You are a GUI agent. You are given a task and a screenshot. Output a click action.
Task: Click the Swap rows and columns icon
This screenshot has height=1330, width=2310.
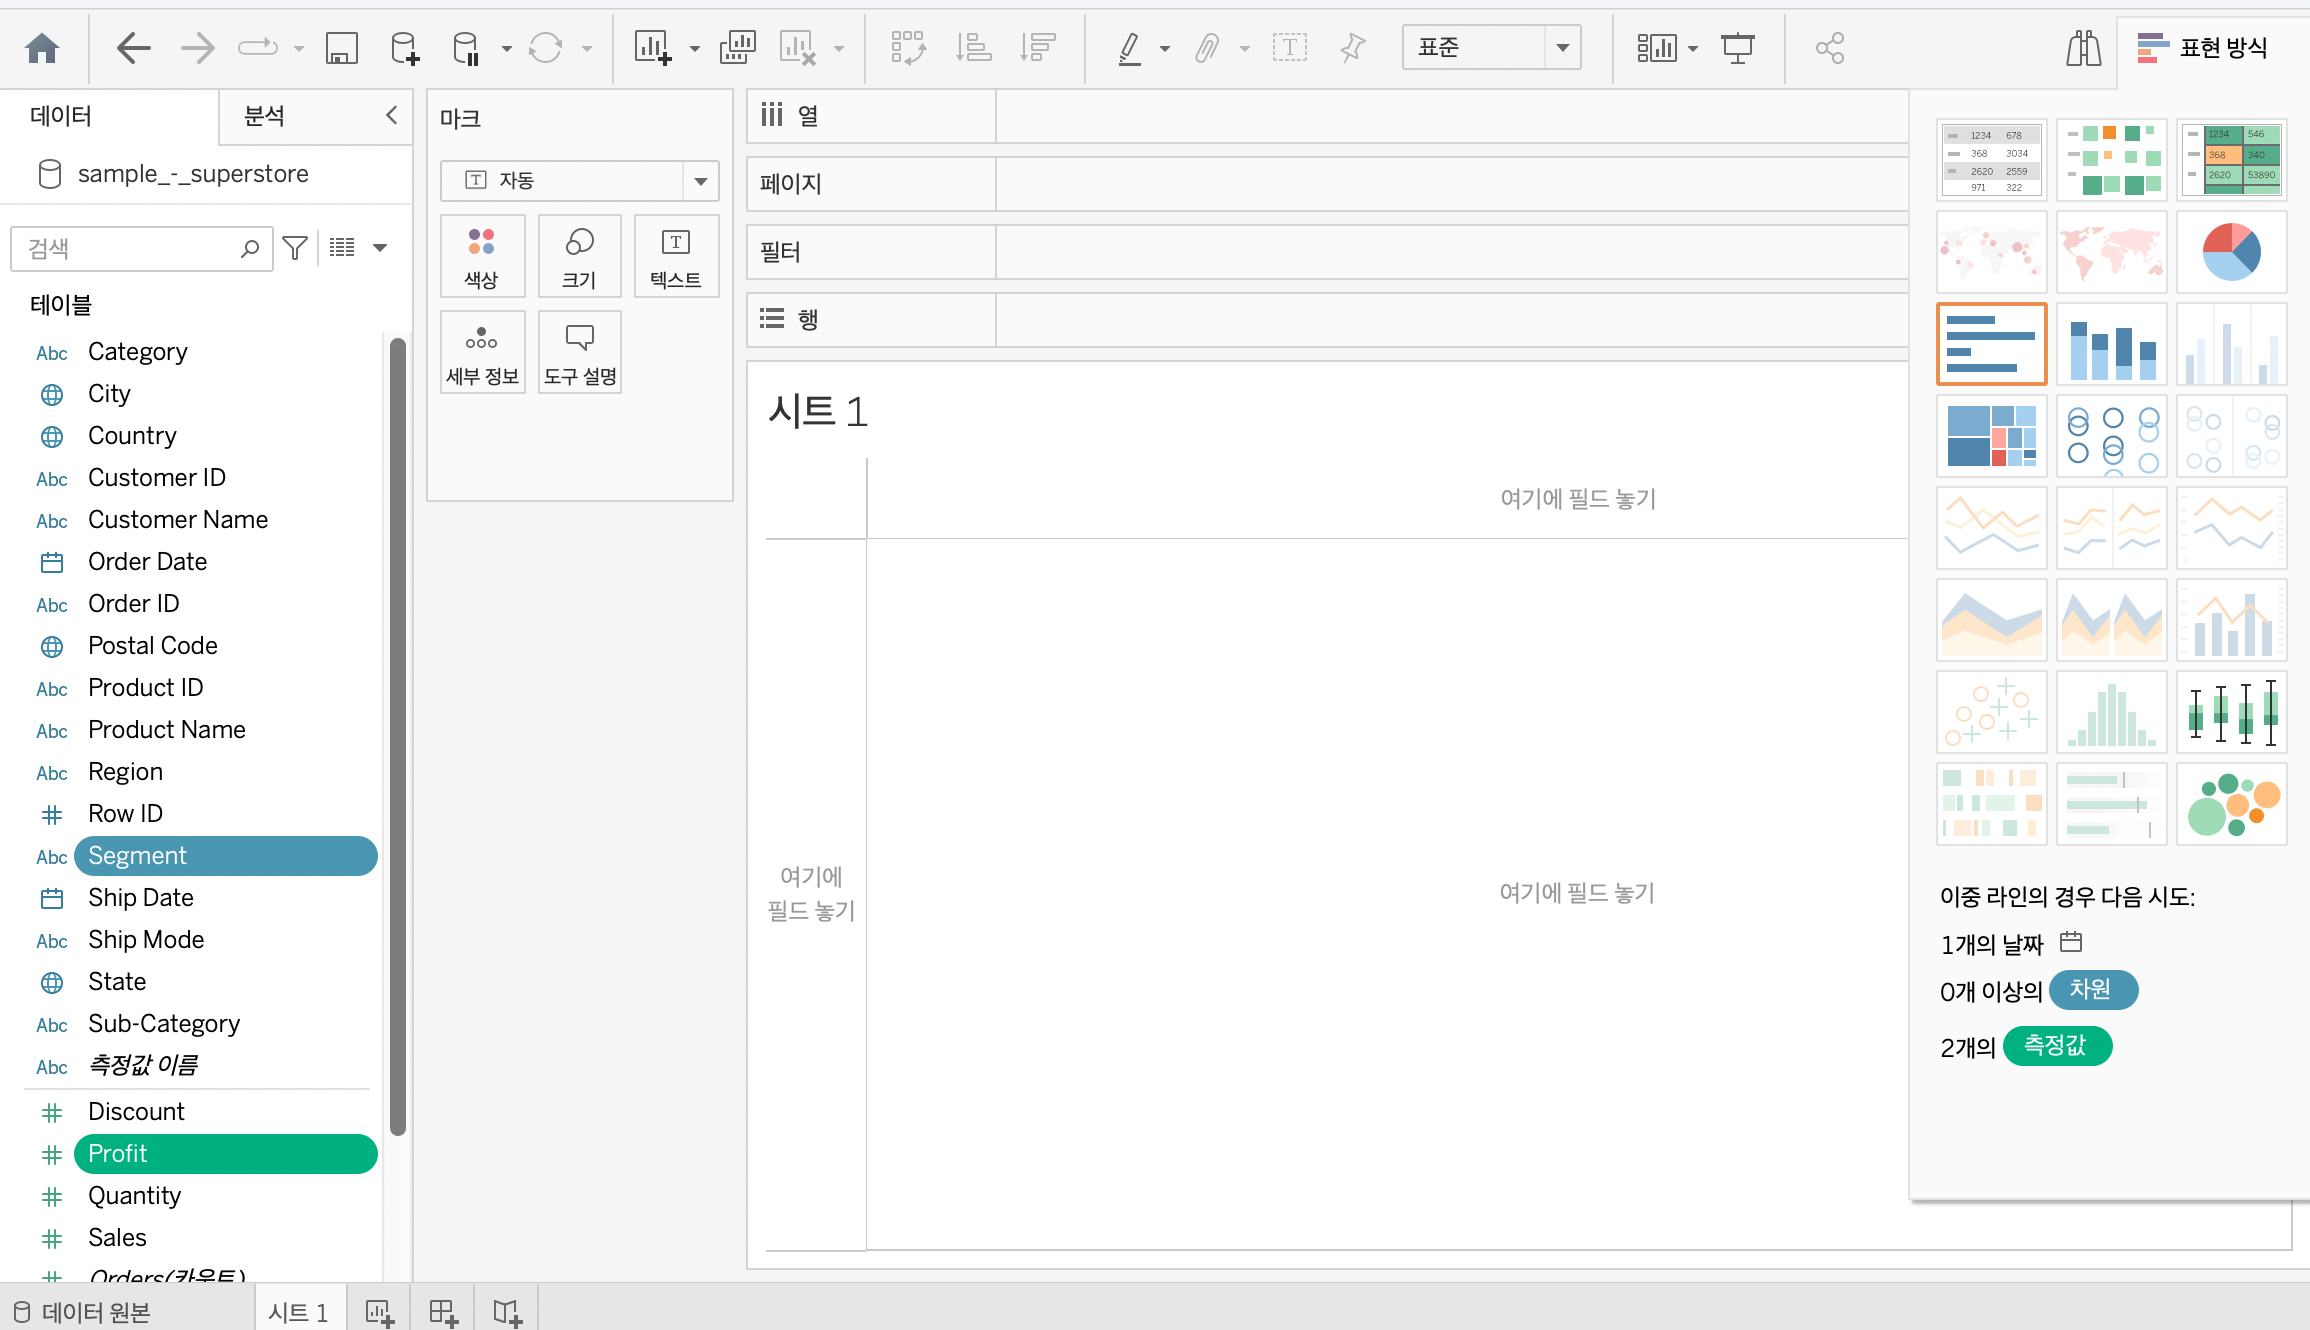point(908,47)
